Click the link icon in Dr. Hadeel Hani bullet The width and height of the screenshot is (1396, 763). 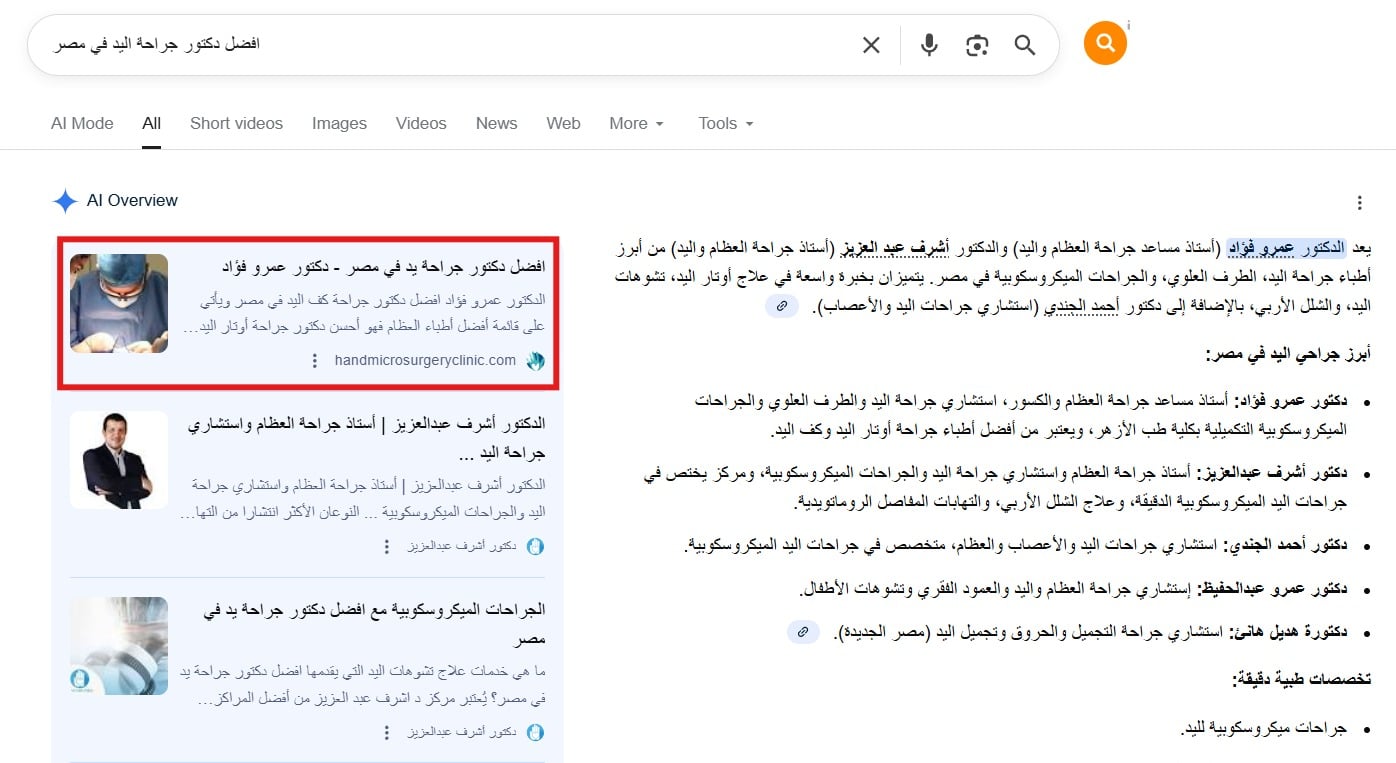[x=803, y=632]
